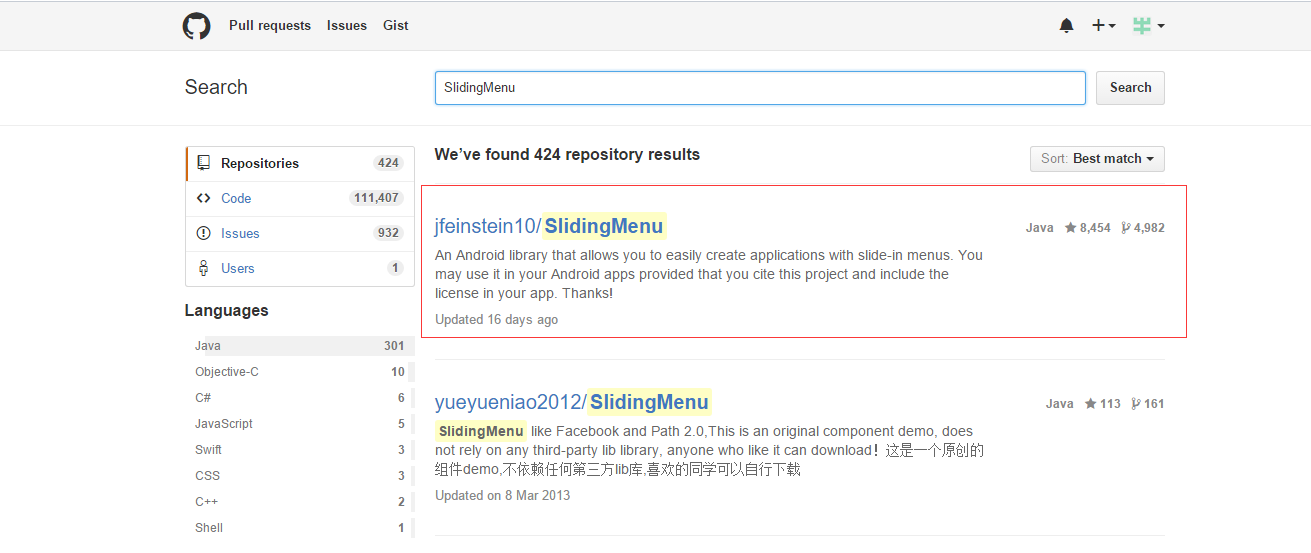This screenshot has height=553, width=1311.
Task: Open jfeinstein10/SlidingMenu repository link
Action: point(549,226)
